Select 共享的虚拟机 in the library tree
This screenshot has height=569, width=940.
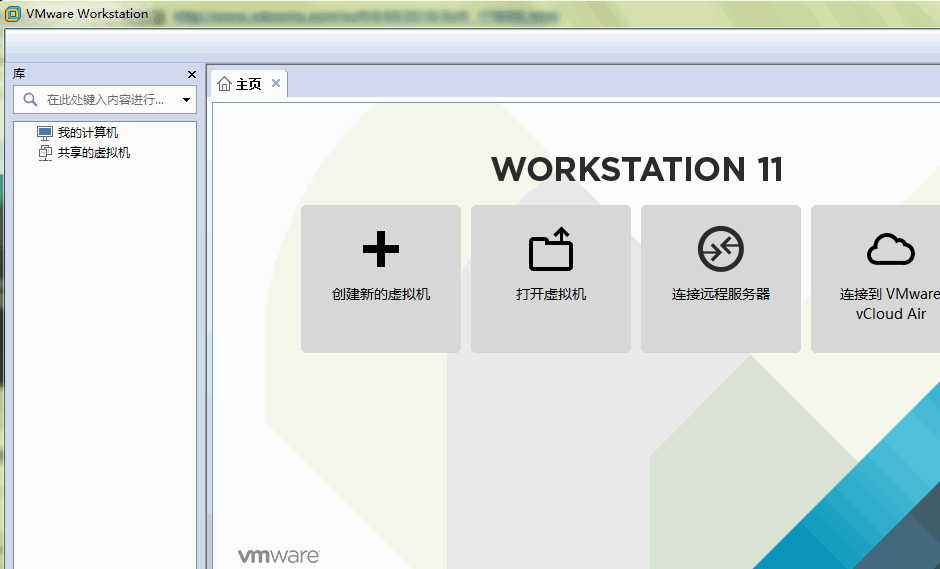[94, 153]
